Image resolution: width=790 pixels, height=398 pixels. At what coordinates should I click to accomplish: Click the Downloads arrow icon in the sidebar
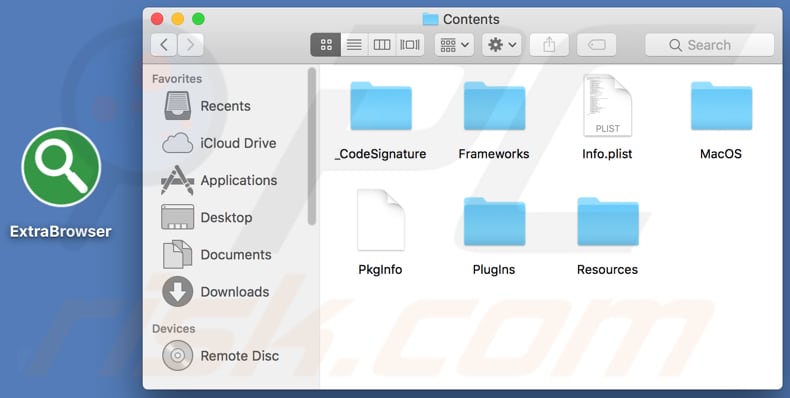pyautogui.click(x=177, y=291)
